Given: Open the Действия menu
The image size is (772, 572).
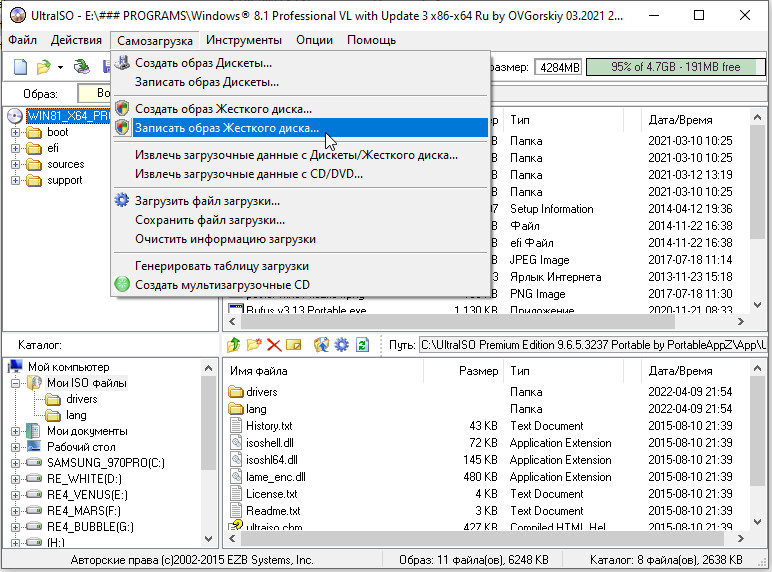Looking at the screenshot, I should [x=76, y=40].
